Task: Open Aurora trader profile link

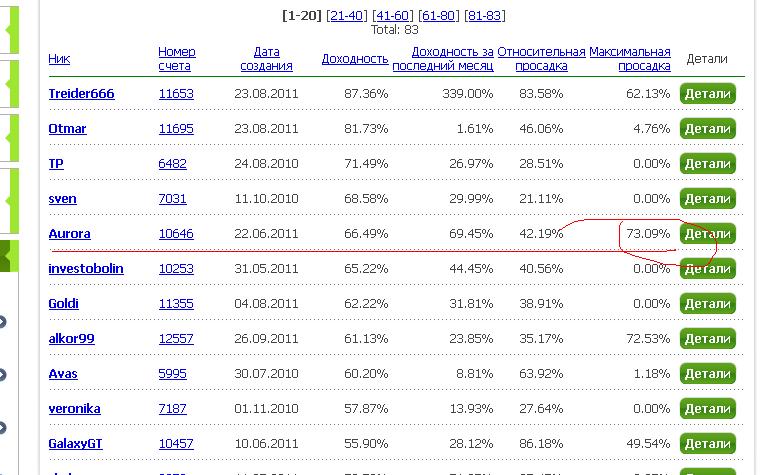Action: (x=69, y=234)
